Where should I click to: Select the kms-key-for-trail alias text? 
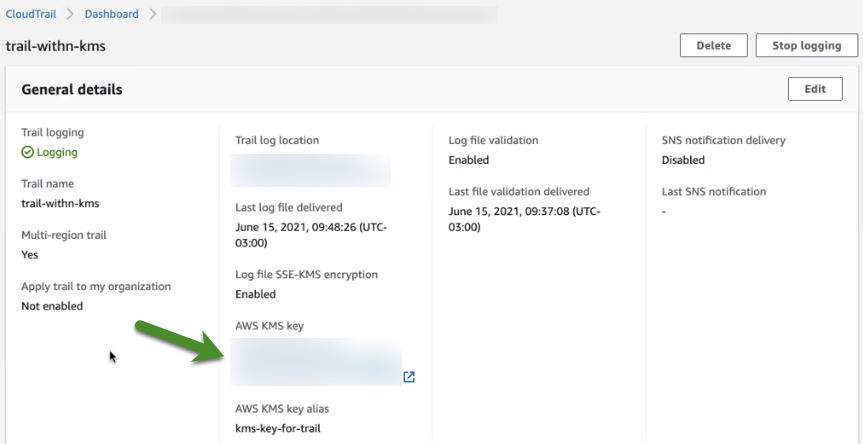pos(278,429)
